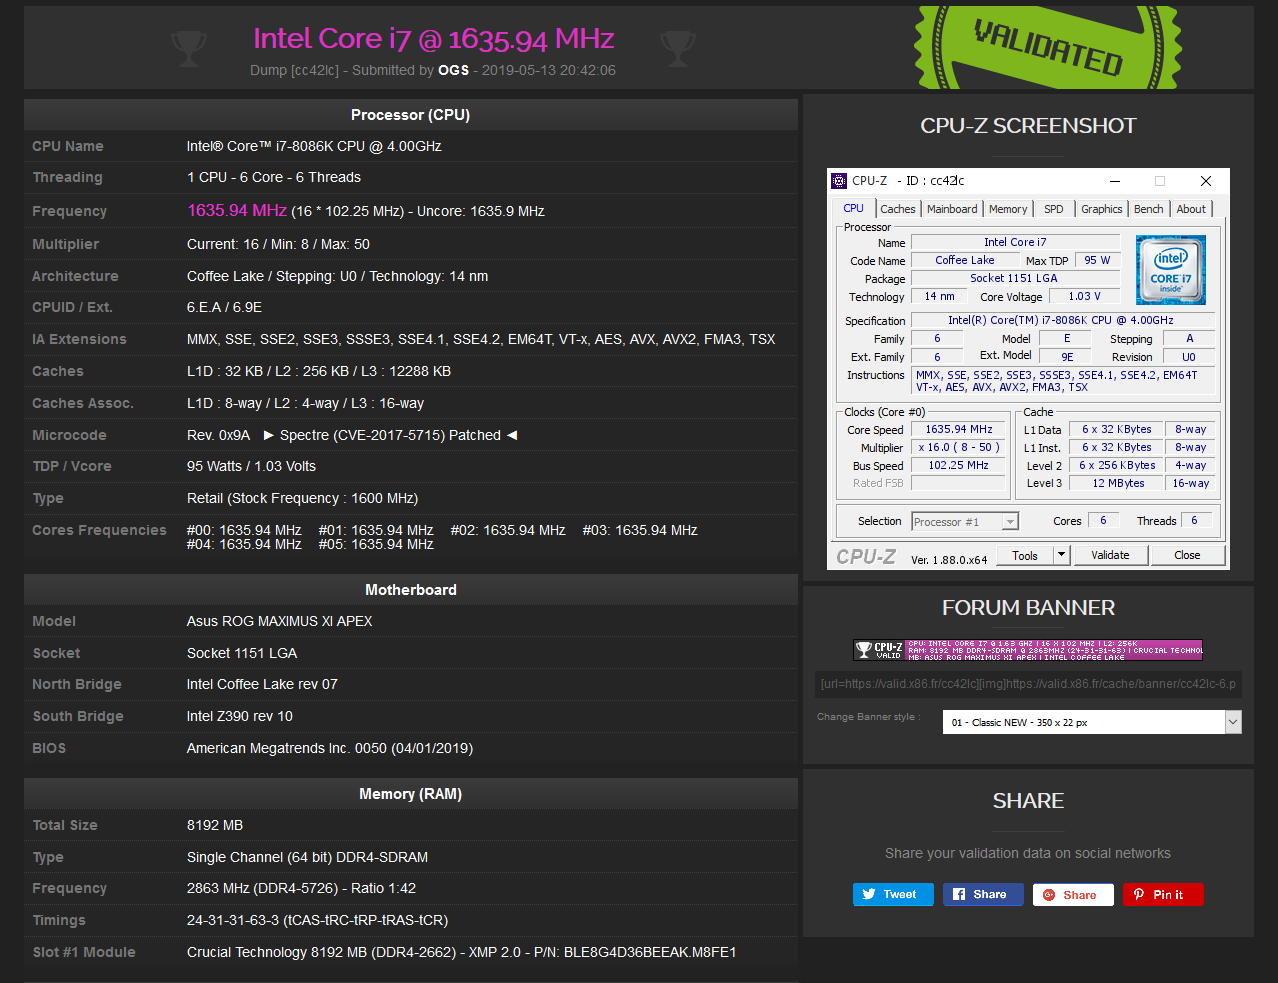Viewport: 1278px width, 983px height.
Task: Click the Coffee Lake code name field
Action: coord(965,260)
